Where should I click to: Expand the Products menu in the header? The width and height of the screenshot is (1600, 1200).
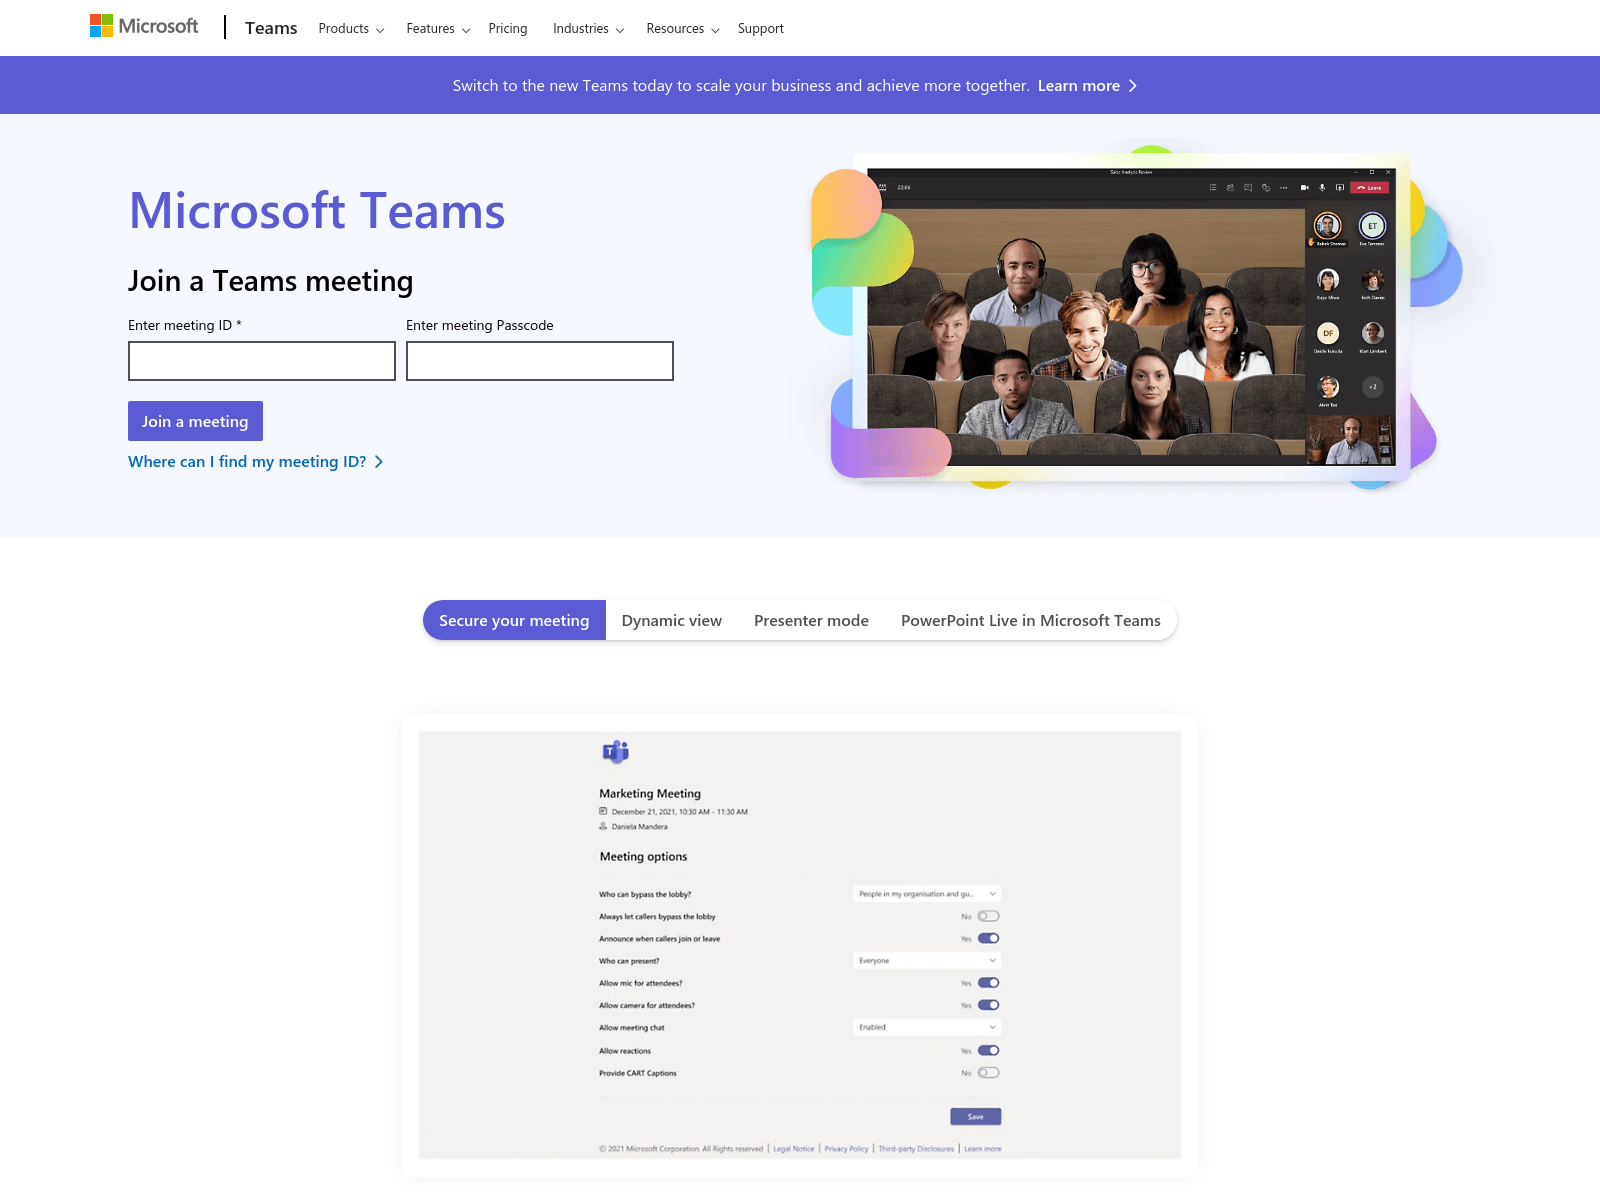[x=351, y=29]
